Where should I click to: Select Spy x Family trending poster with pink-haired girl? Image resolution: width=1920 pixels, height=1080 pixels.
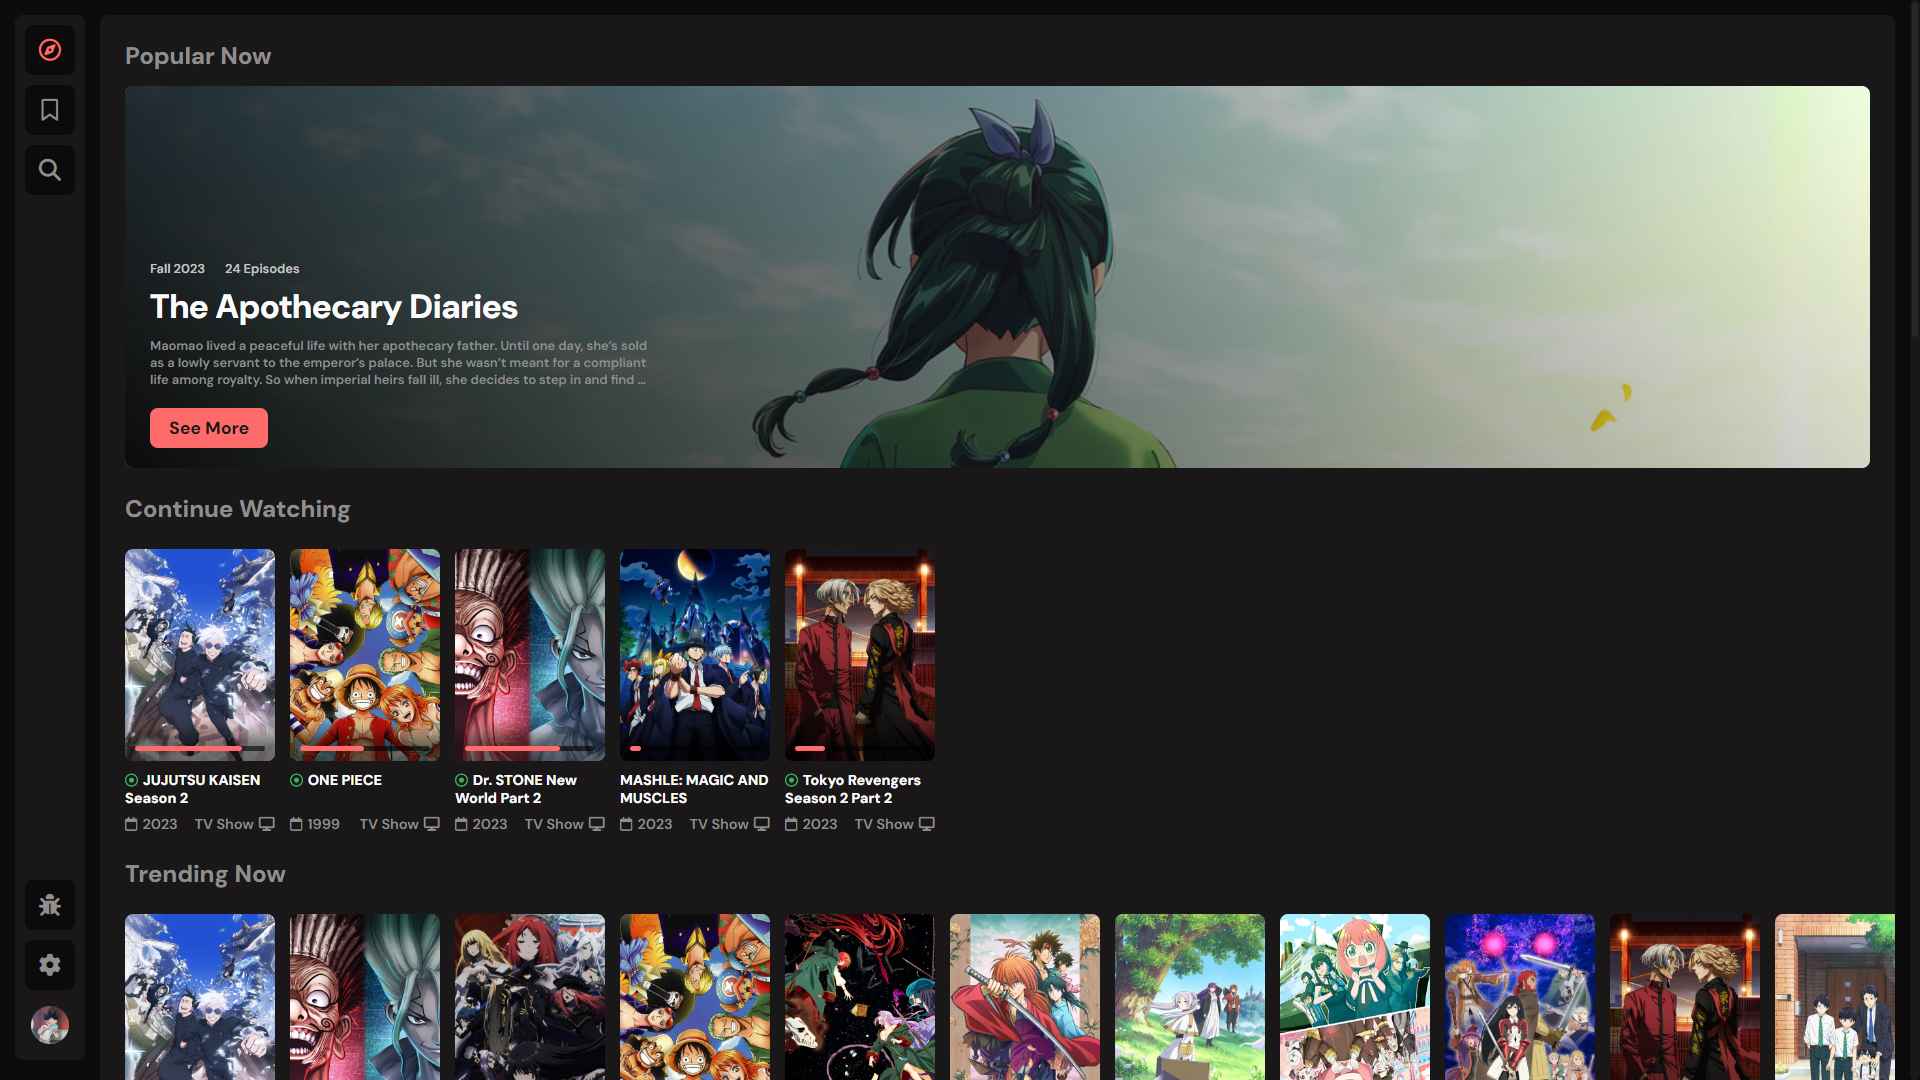[1354, 995]
